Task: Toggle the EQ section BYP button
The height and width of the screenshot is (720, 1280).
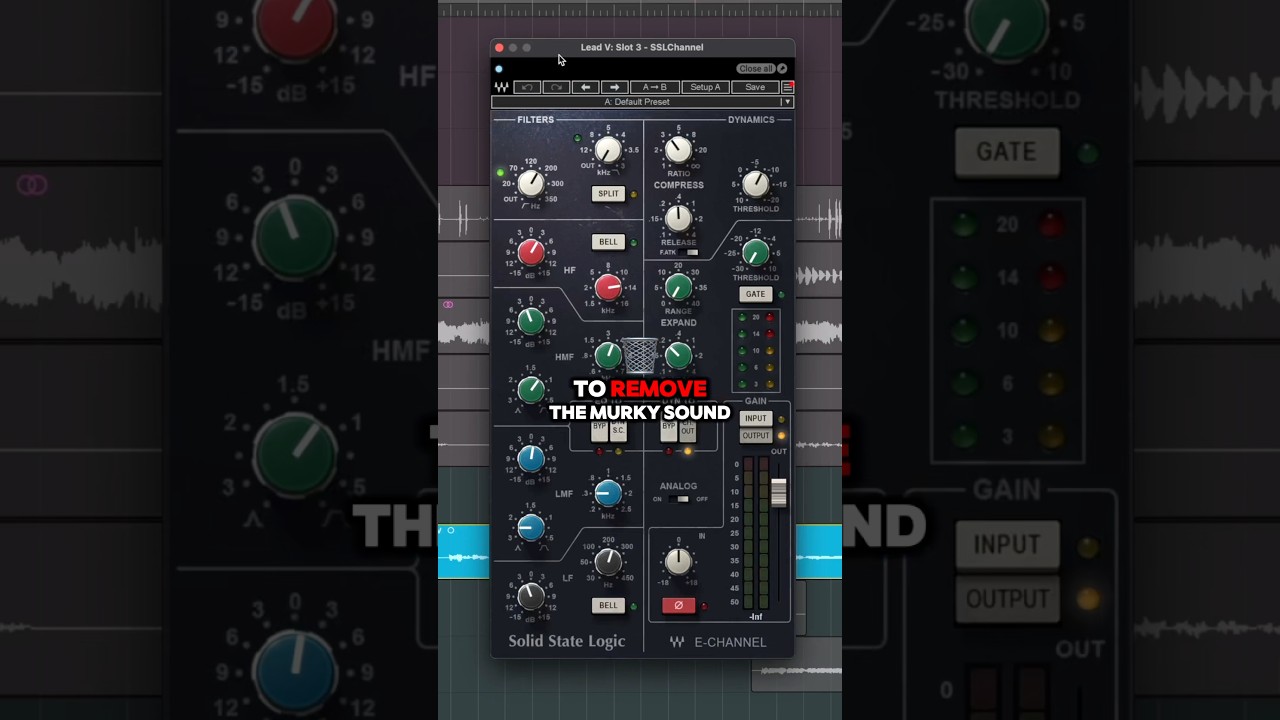Action: coord(599,430)
